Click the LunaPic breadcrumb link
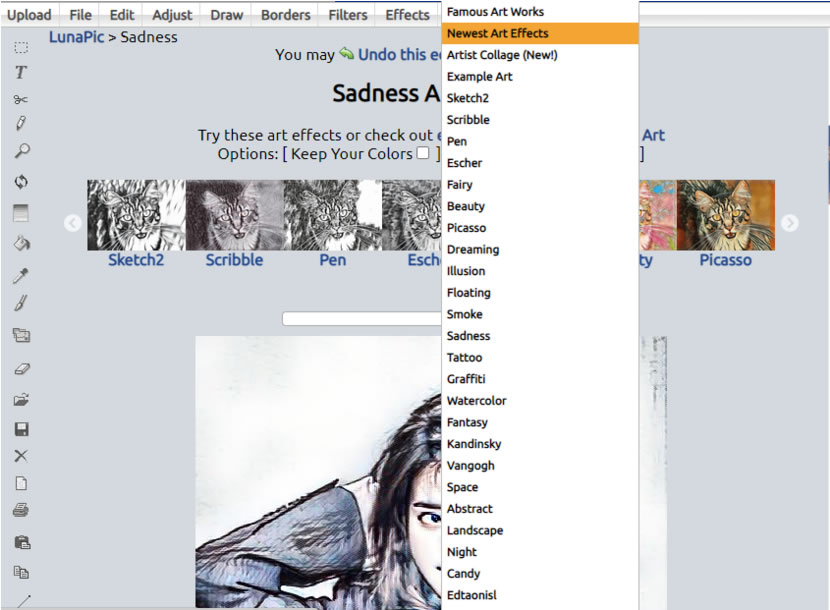Image resolution: width=830 pixels, height=610 pixels. [x=76, y=37]
